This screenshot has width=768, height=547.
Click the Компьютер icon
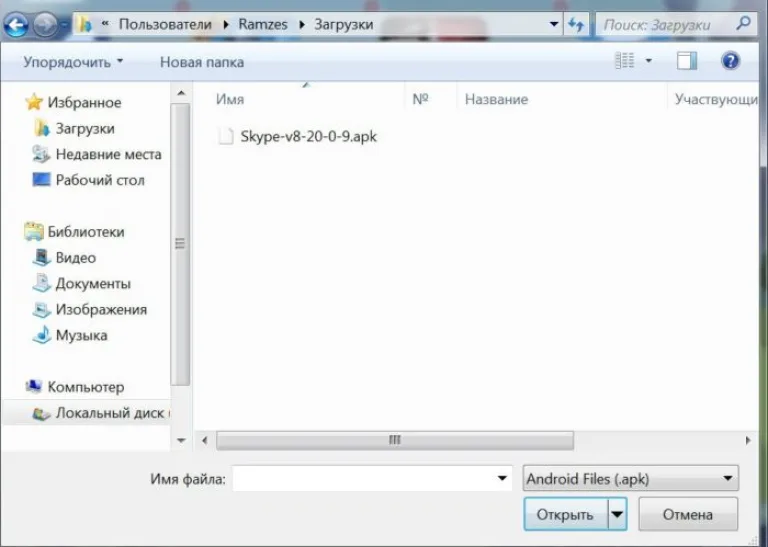coord(34,386)
